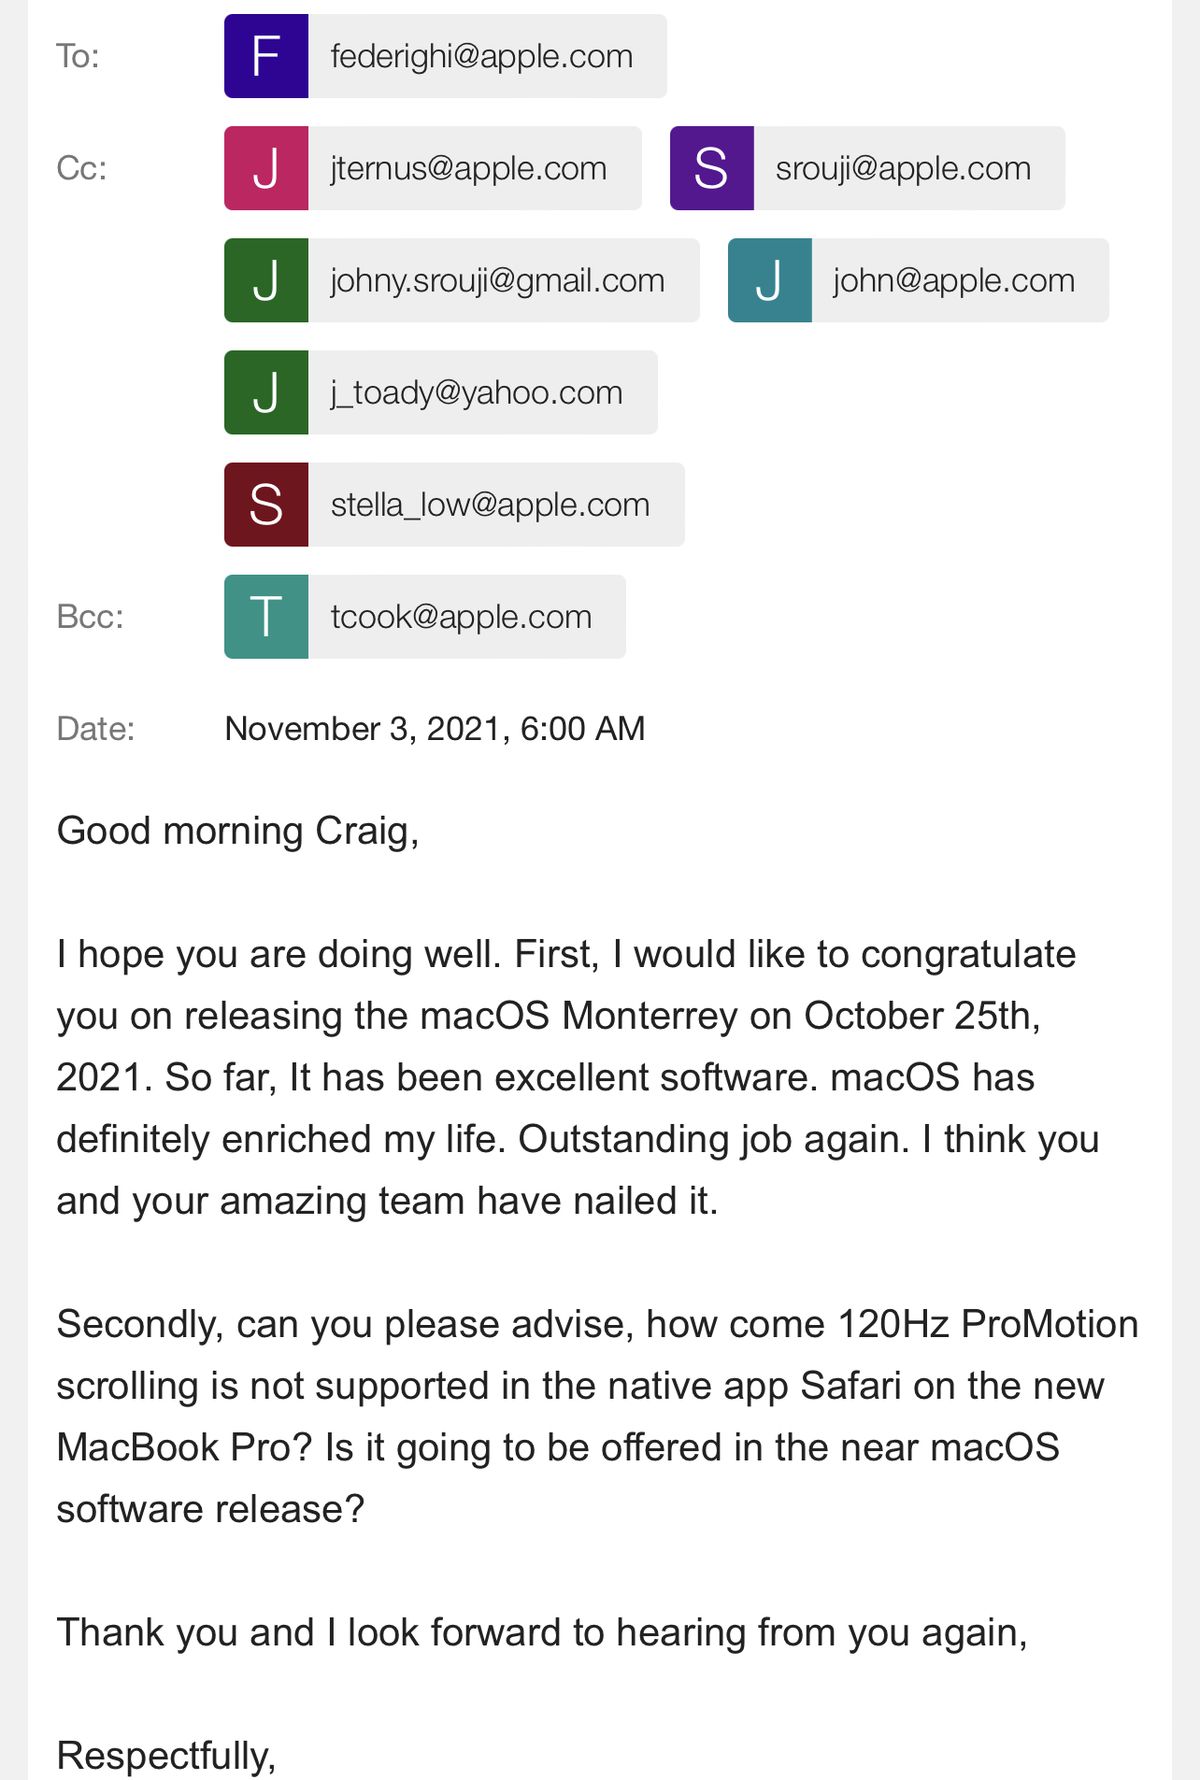Click the teal T avatar for tcook

tap(266, 616)
